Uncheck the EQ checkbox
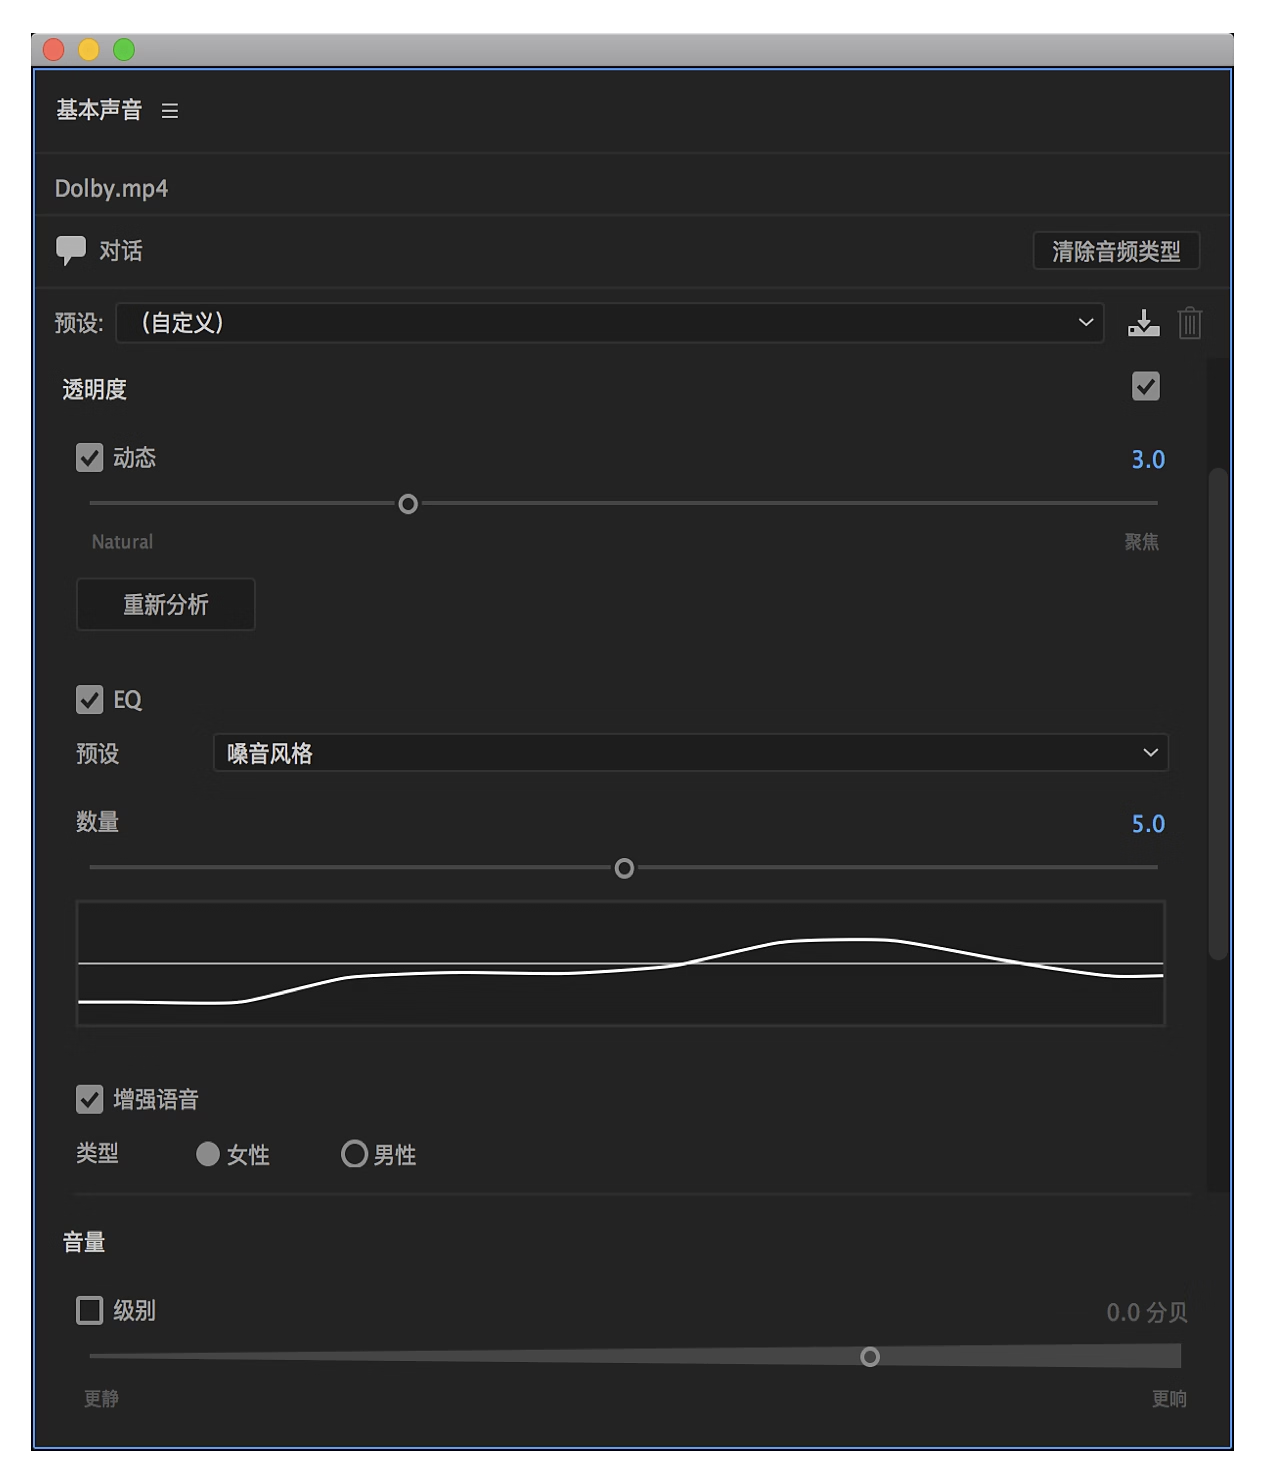Screen dimensions: 1266x1482 89,700
